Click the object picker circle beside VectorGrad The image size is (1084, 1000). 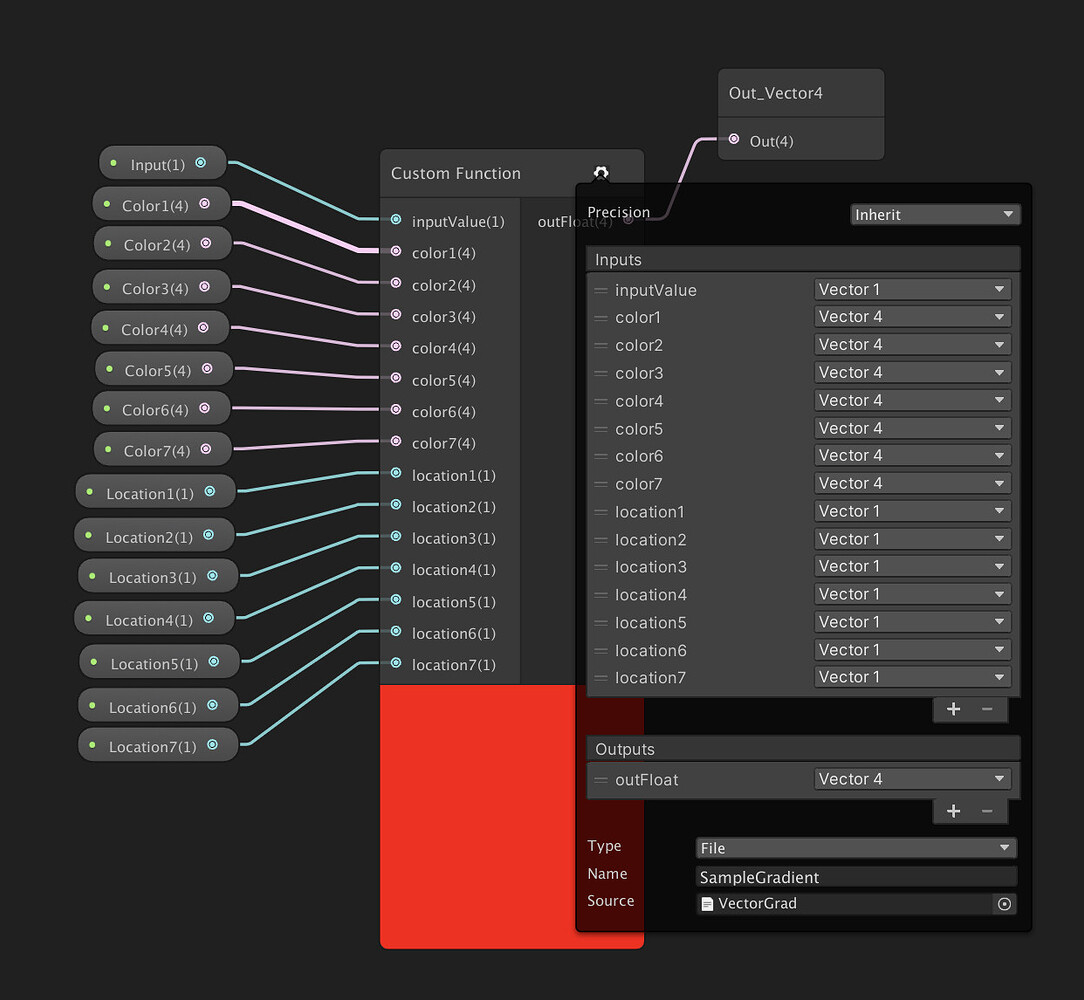(1004, 904)
